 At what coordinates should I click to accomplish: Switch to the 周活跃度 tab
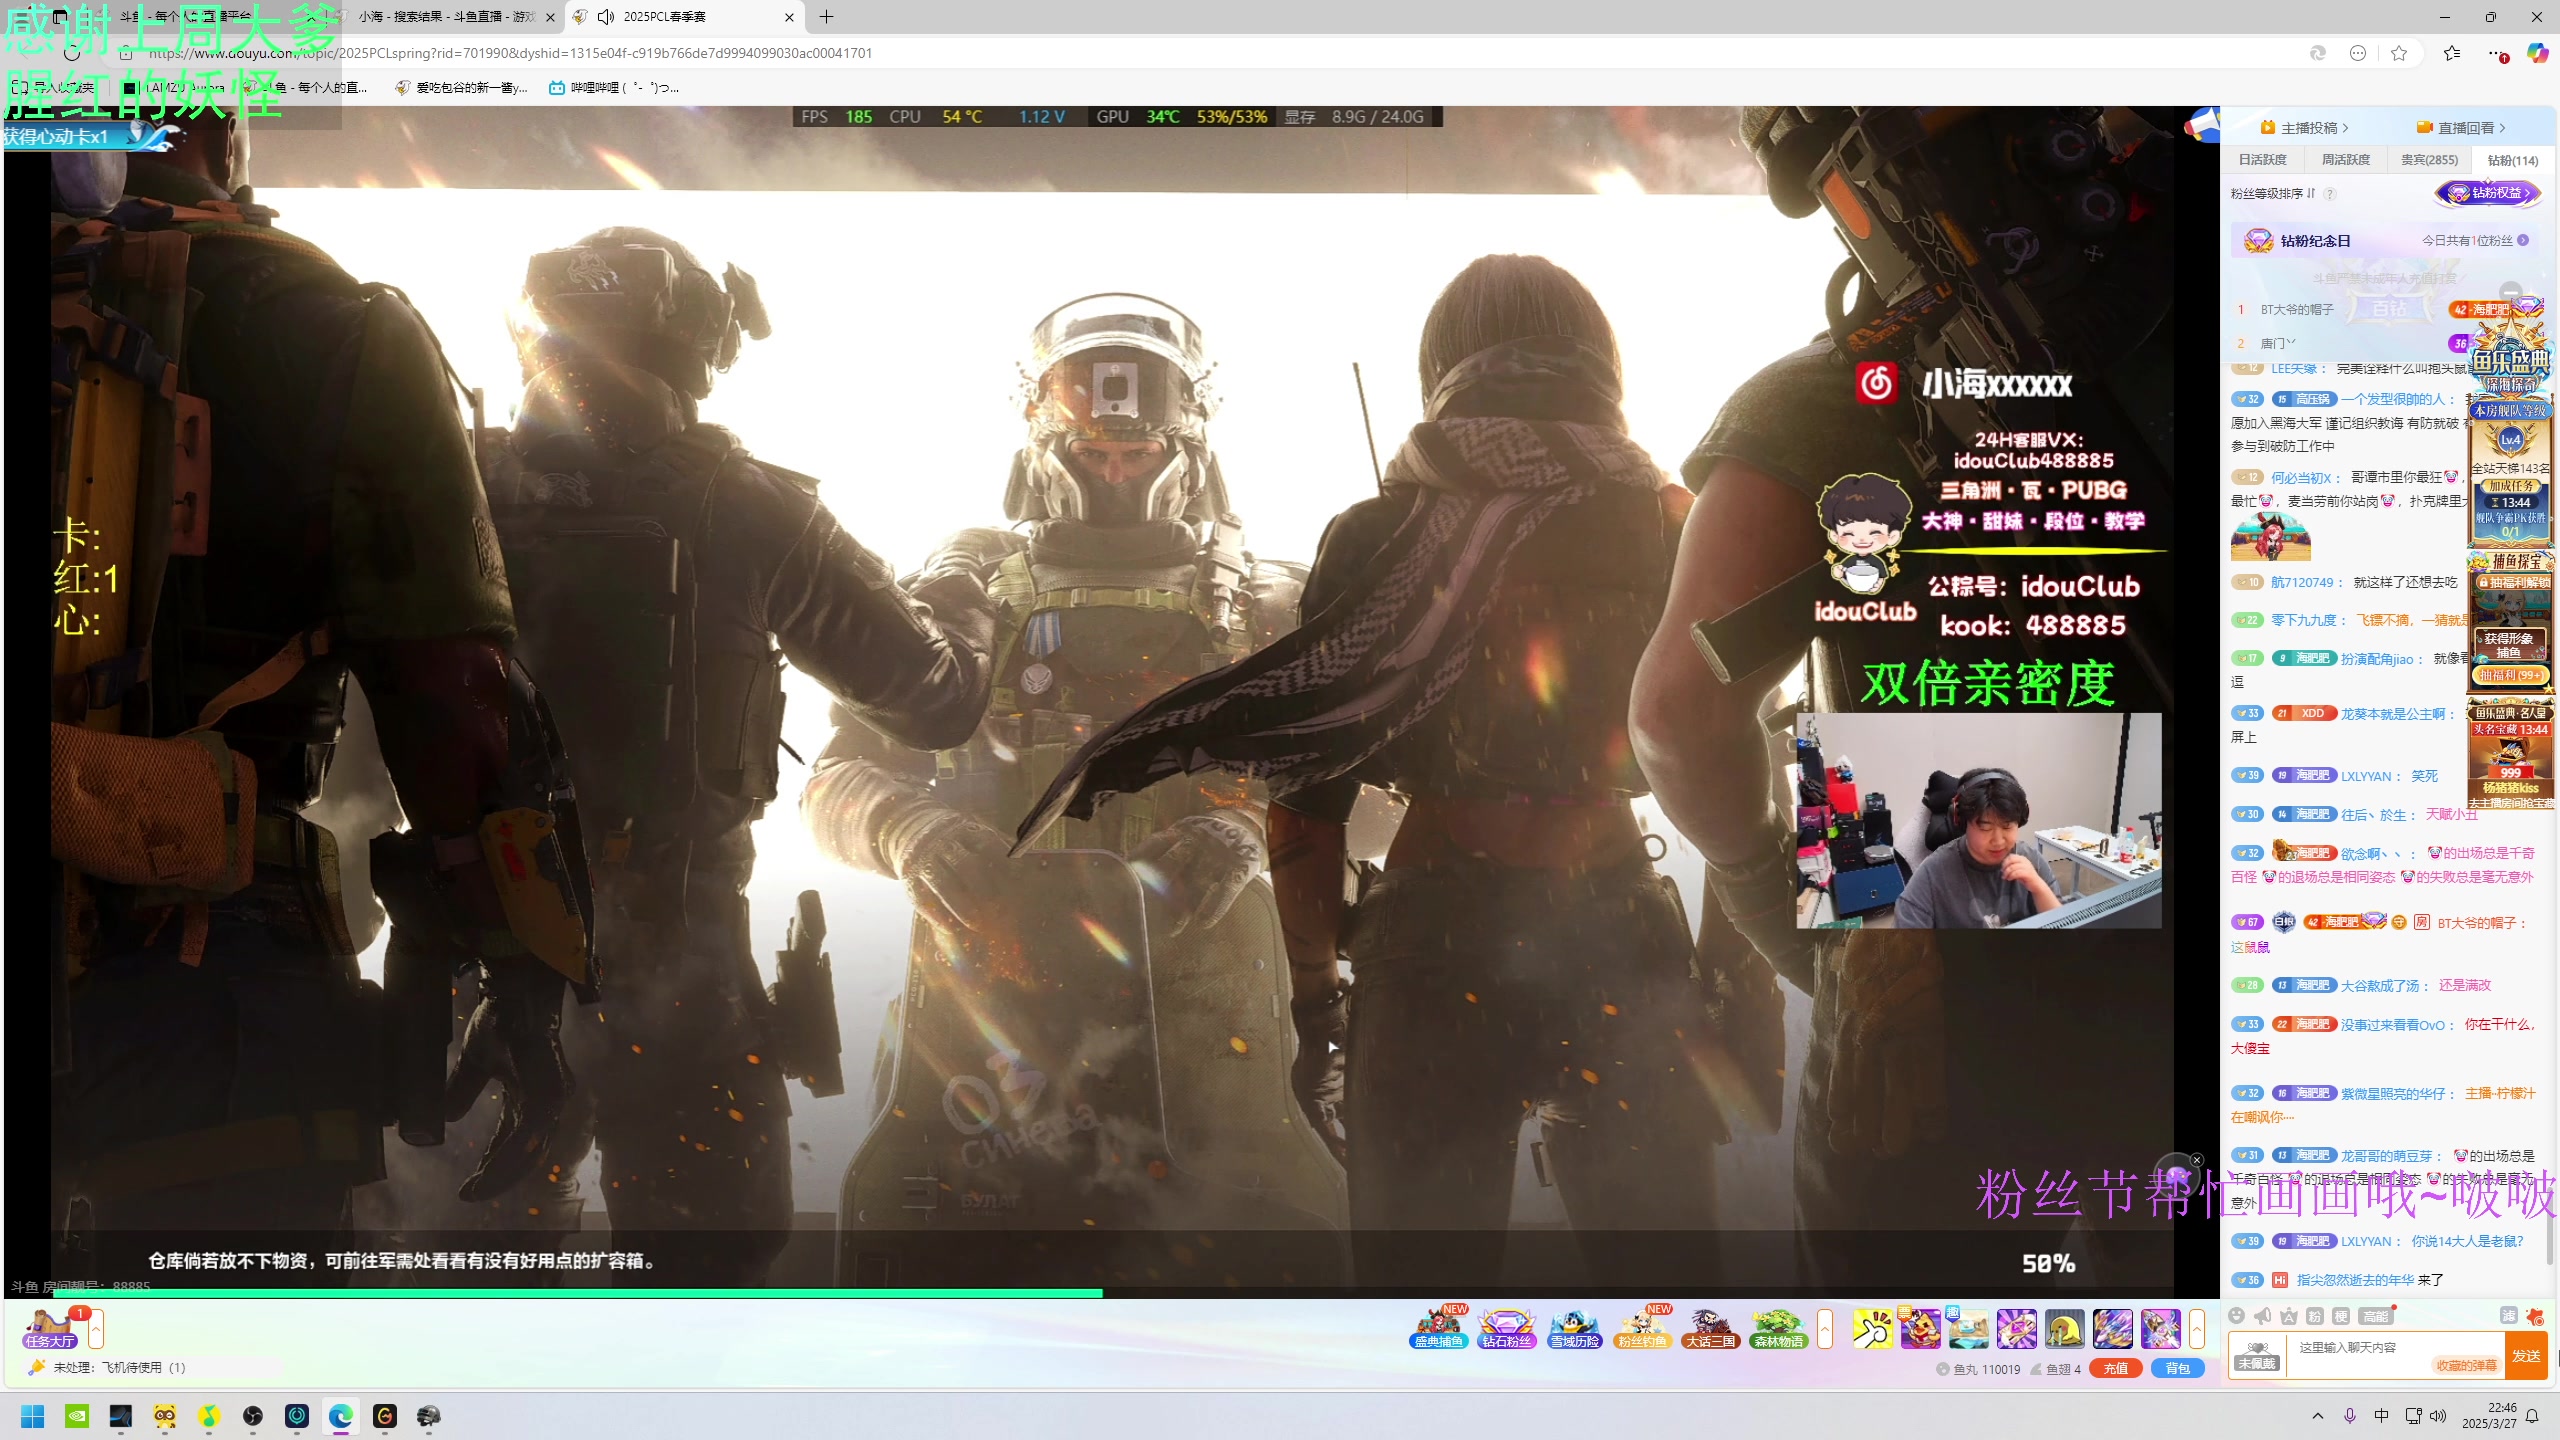tap(2346, 160)
